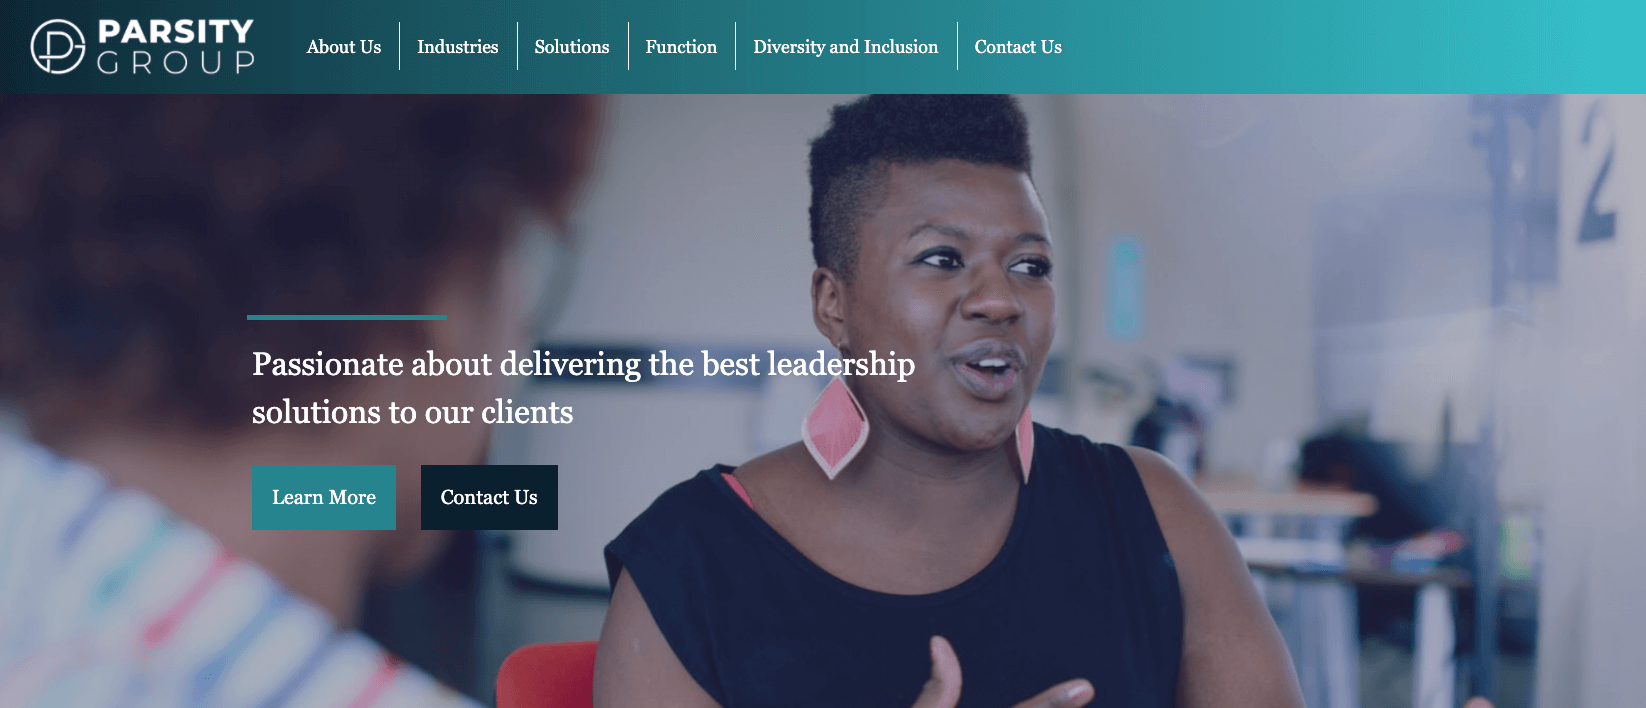
Task: Click the 'solutions to our clients' text line
Action: [x=412, y=412]
